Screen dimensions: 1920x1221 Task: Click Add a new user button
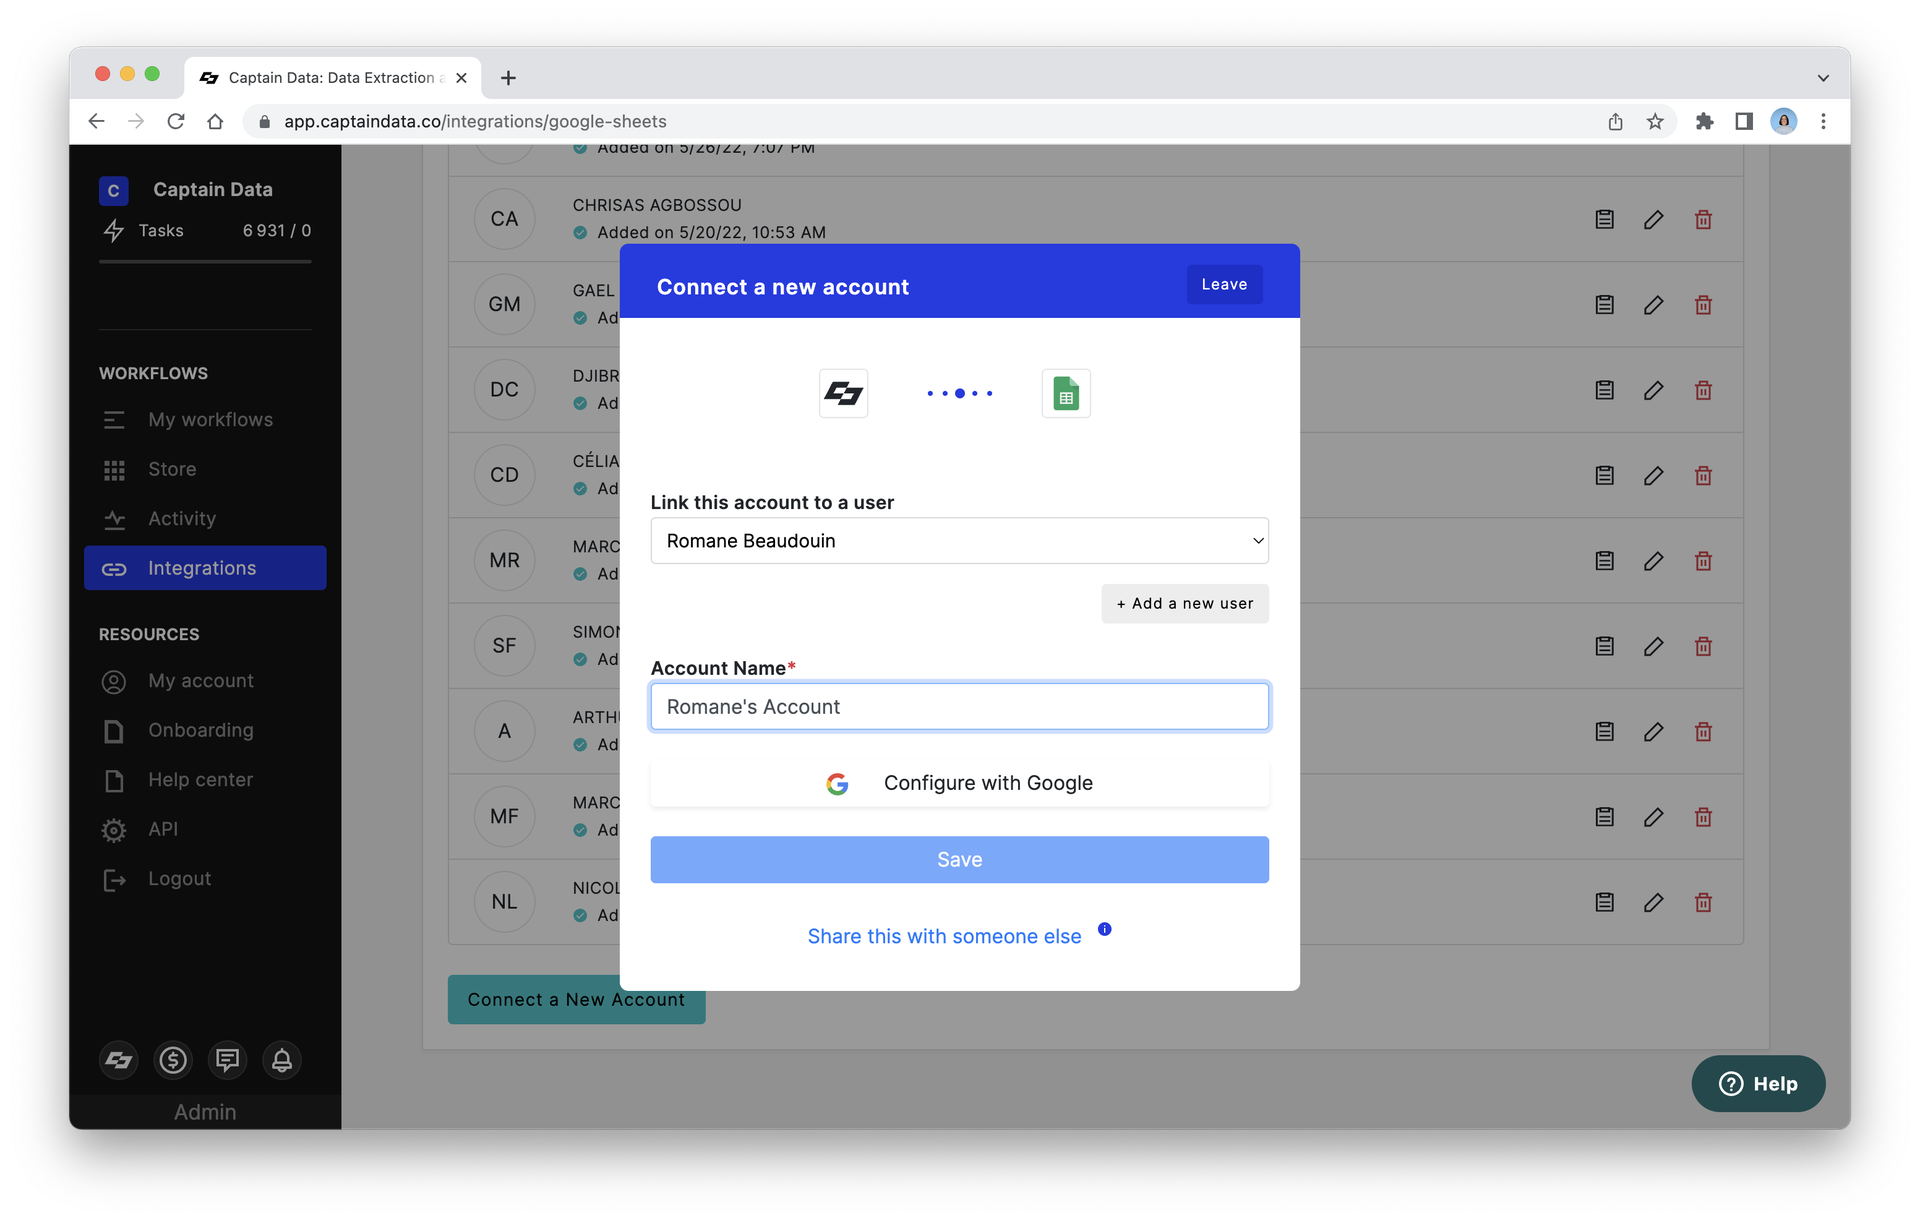1185,603
